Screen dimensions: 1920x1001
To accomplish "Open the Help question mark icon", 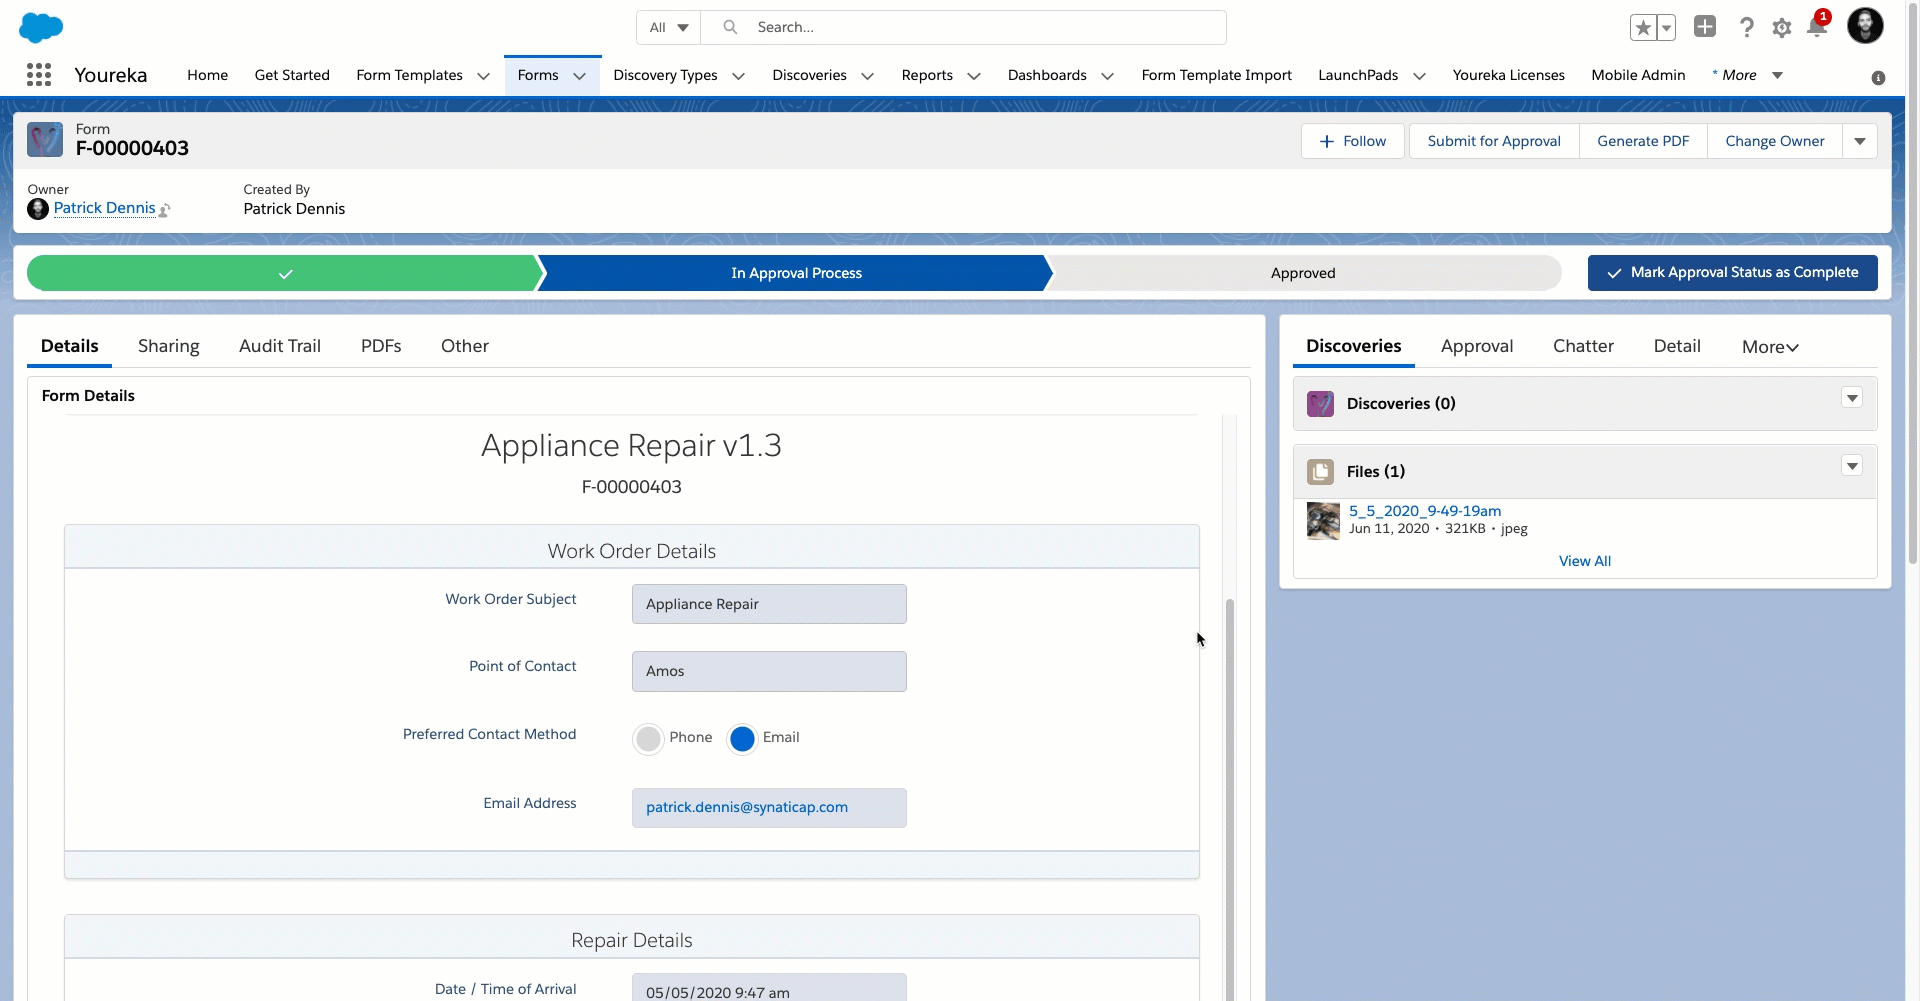I will click(x=1746, y=28).
